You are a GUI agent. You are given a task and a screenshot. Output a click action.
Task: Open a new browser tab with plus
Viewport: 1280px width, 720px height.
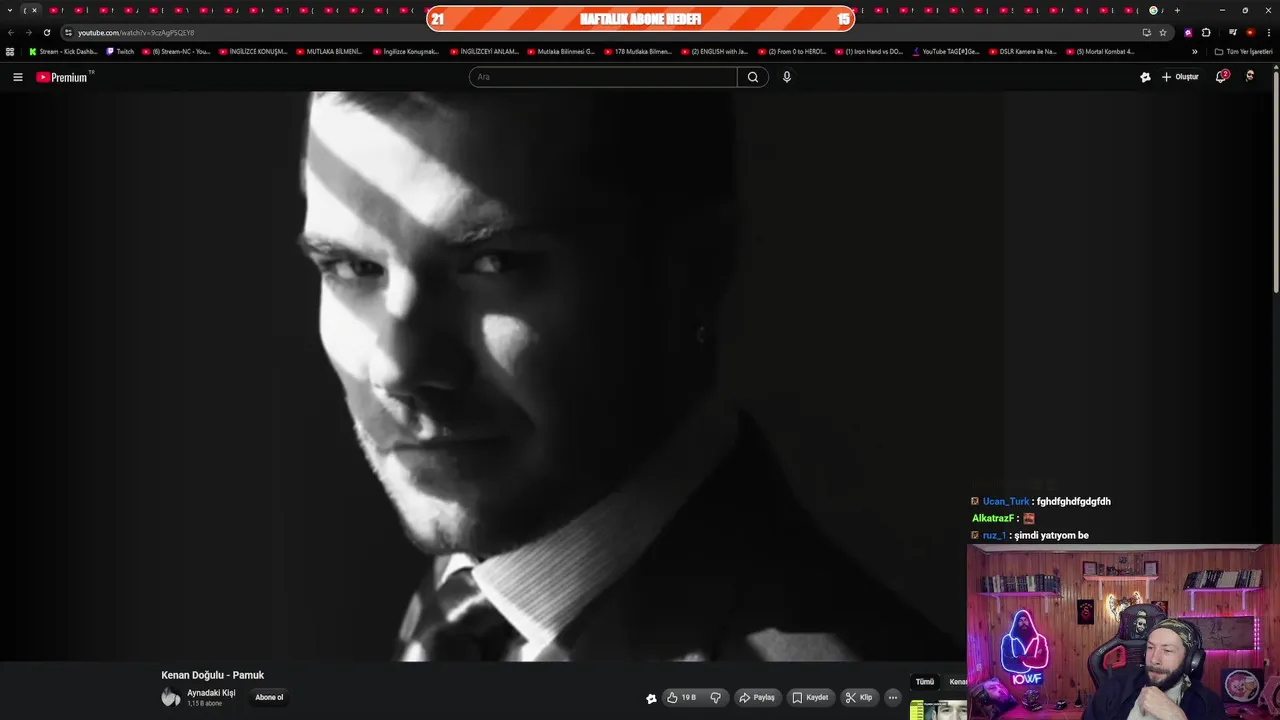pos(1177,10)
